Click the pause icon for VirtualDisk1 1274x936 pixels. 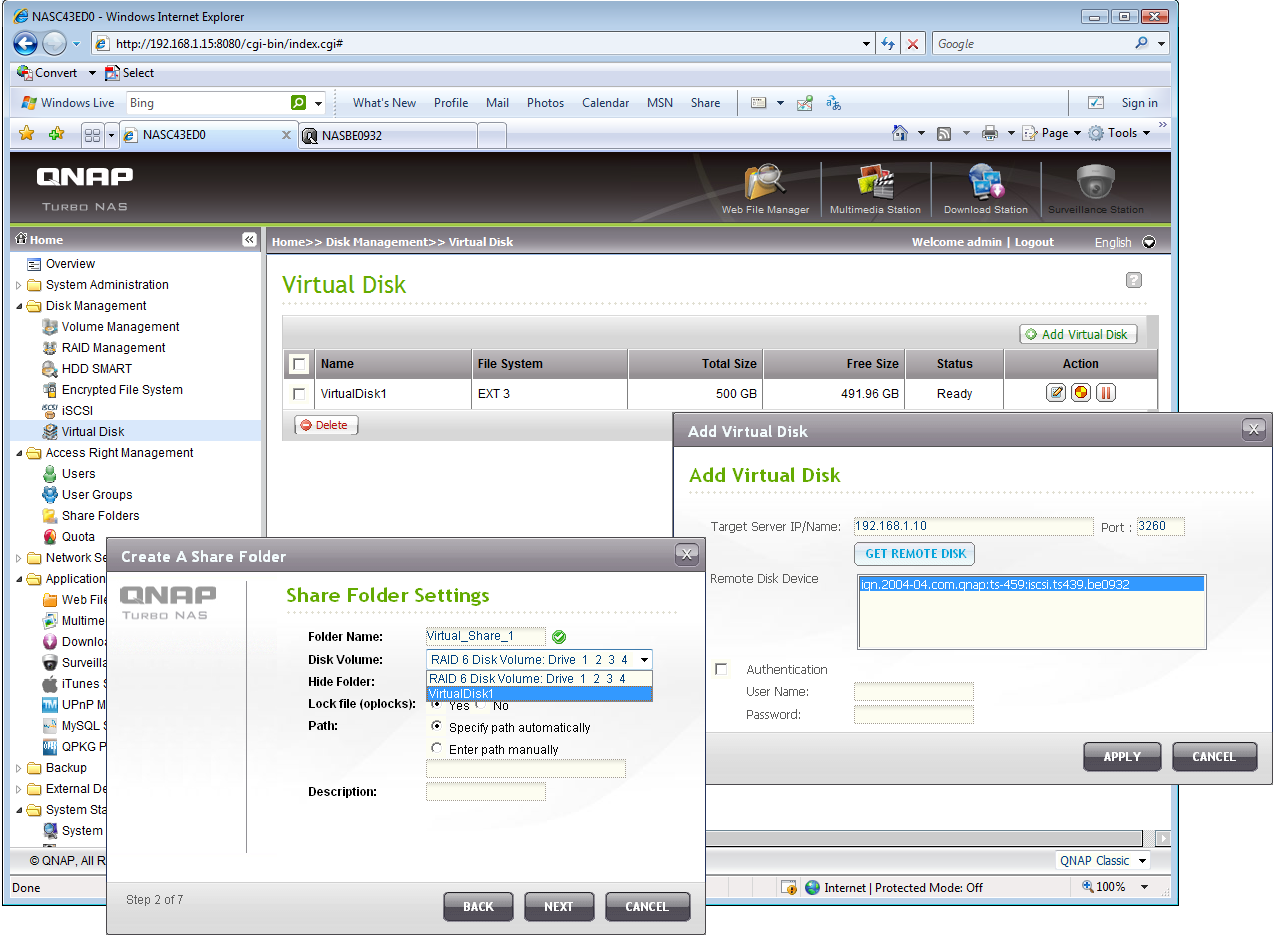(x=1105, y=393)
